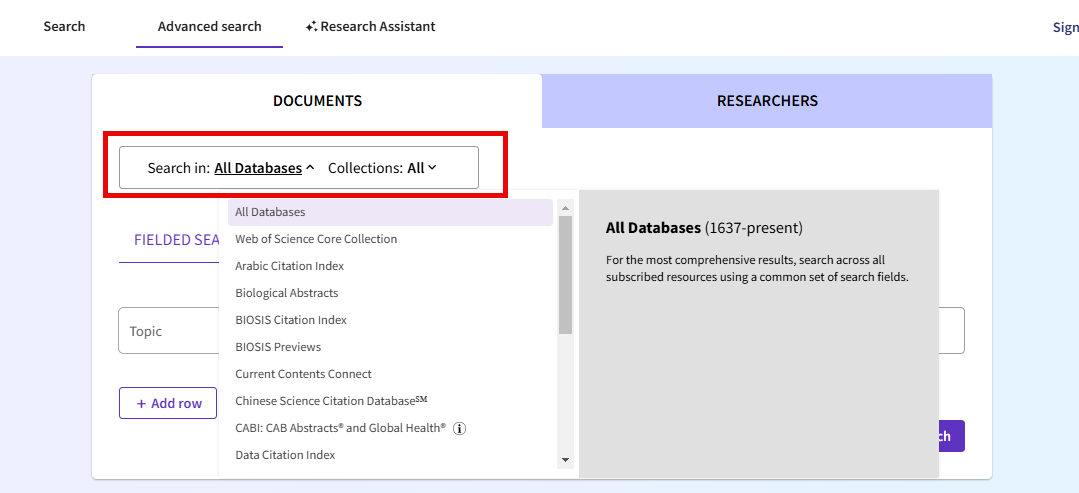Choose Web of Science Core Collection
The image size is (1079, 493).
pyautogui.click(x=316, y=239)
